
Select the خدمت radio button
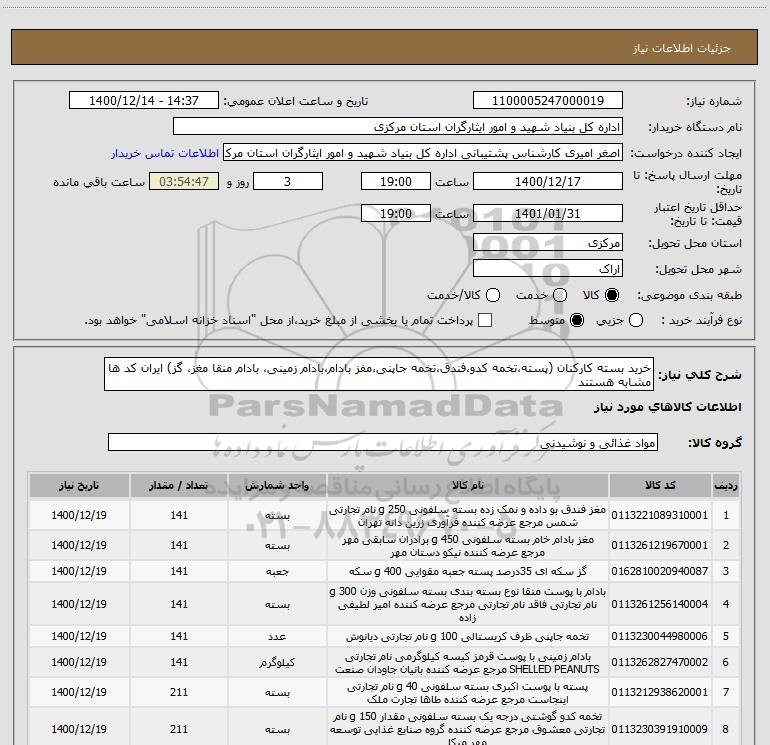click(x=560, y=295)
